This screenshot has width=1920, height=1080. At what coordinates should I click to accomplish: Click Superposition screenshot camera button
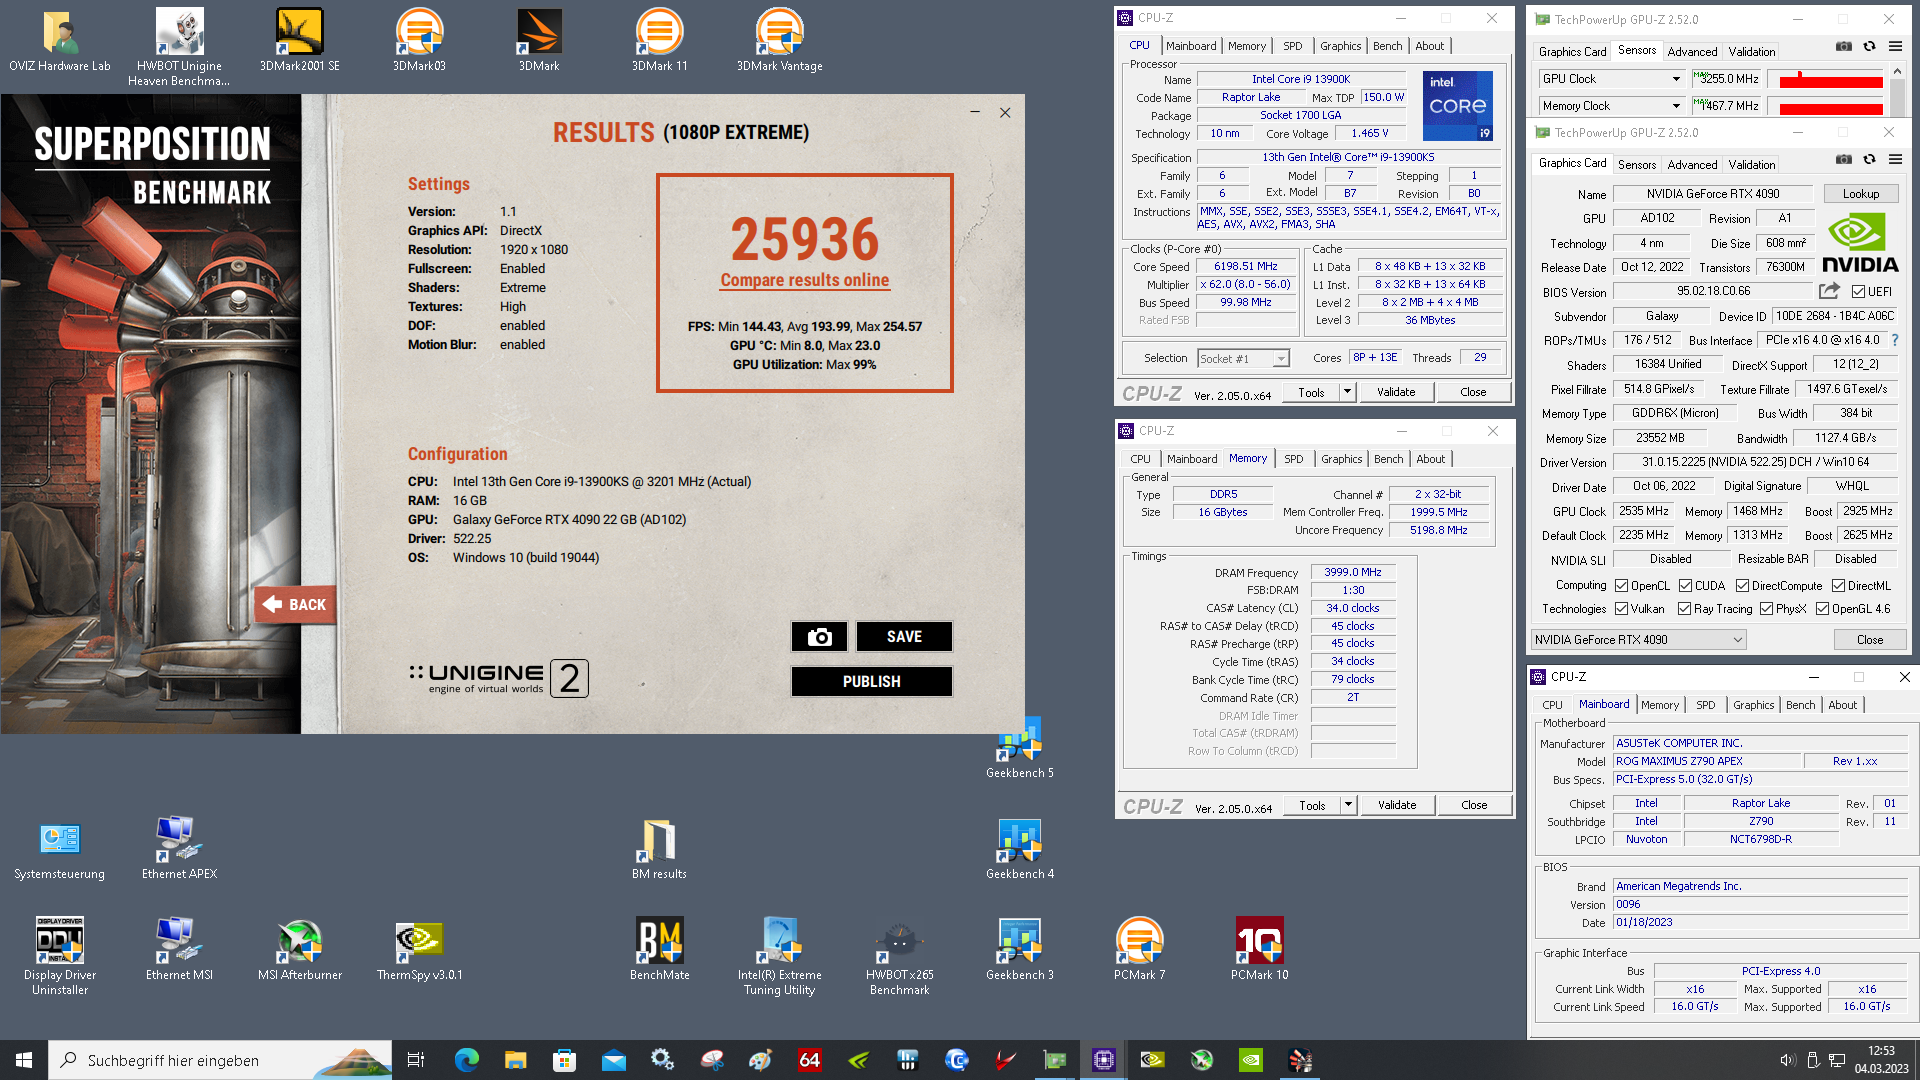coord(820,637)
